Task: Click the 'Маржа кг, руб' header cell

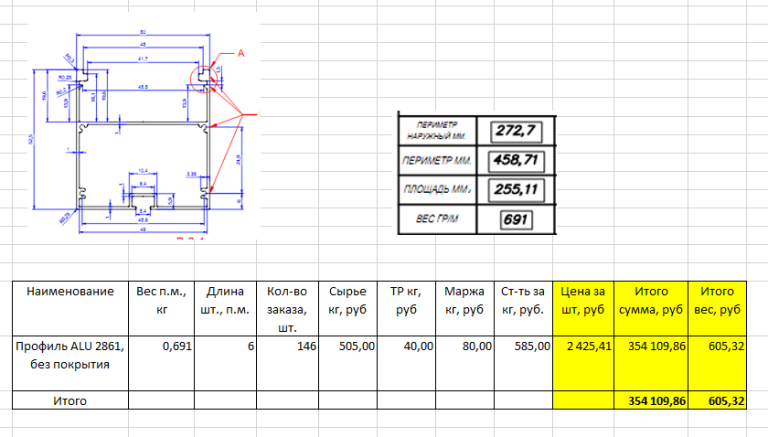Action: click(465, 309)
